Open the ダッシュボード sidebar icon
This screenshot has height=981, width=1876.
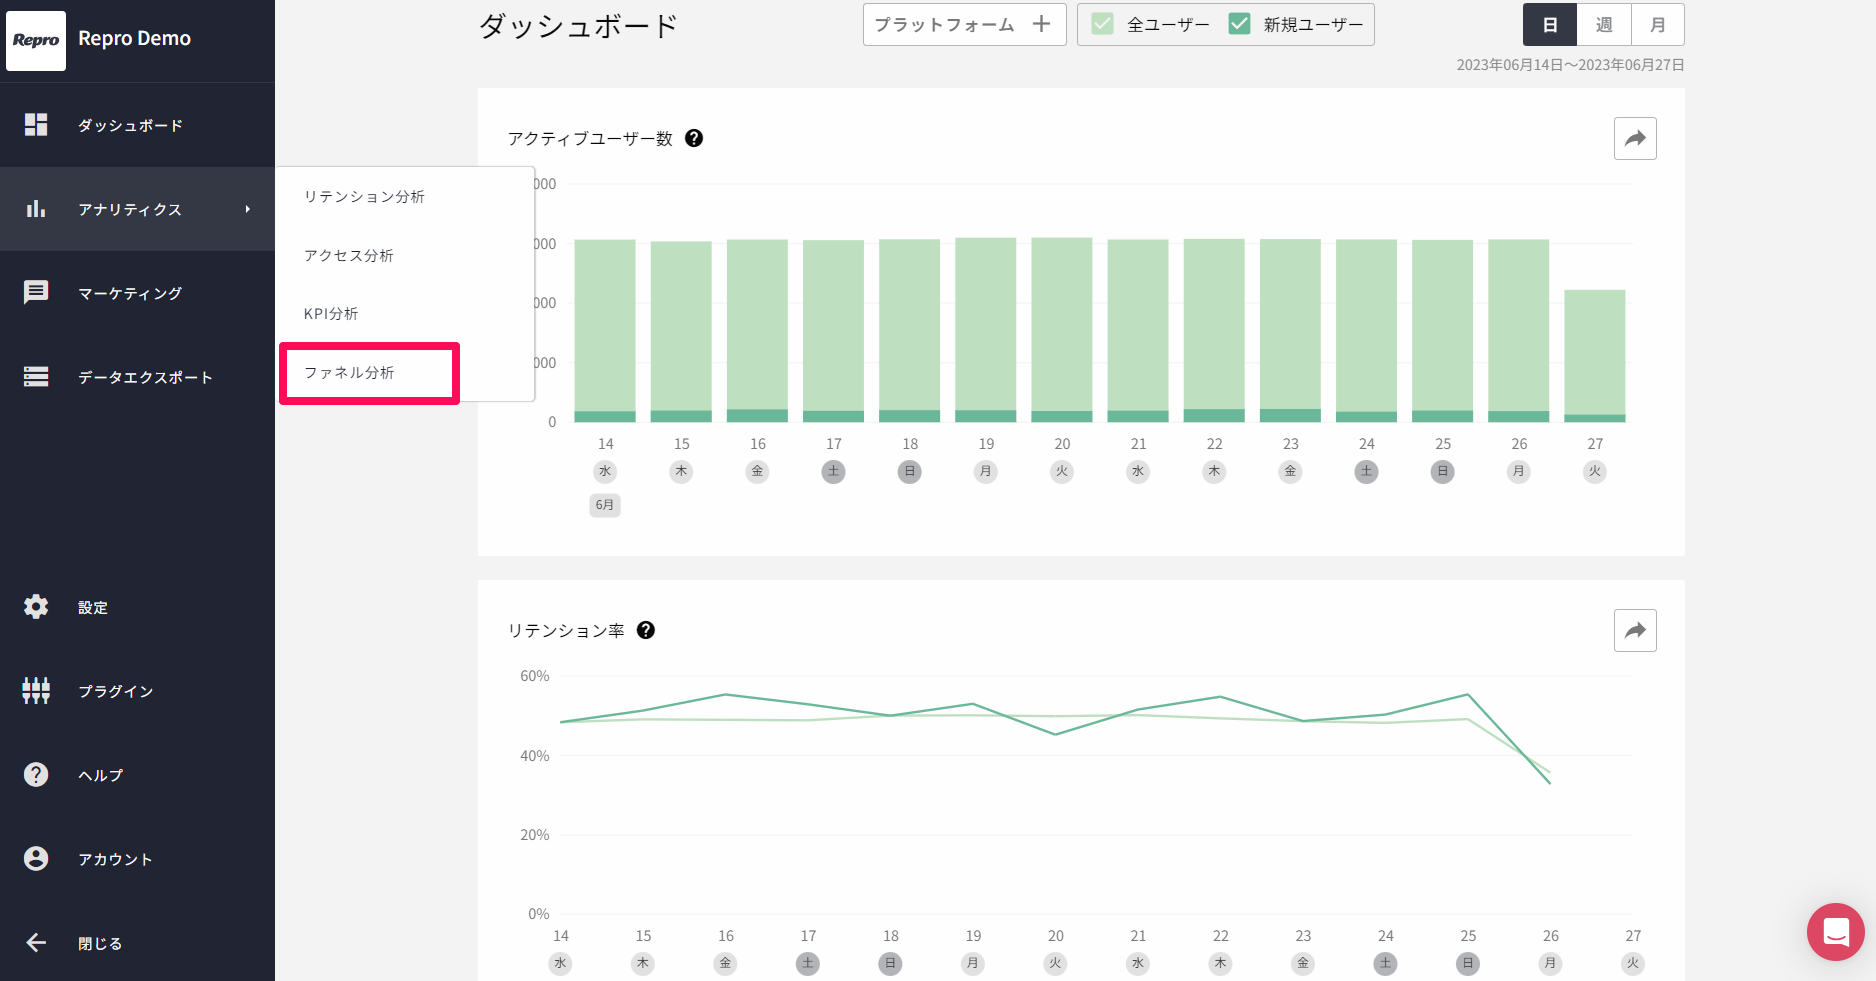point(36,124)
